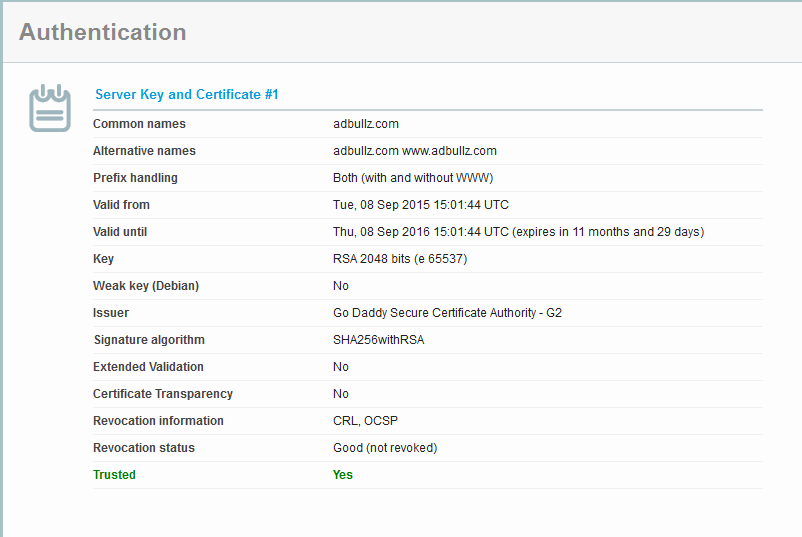
Task: Click the Good (not revoked) status
Action: (x=385, y=448)
